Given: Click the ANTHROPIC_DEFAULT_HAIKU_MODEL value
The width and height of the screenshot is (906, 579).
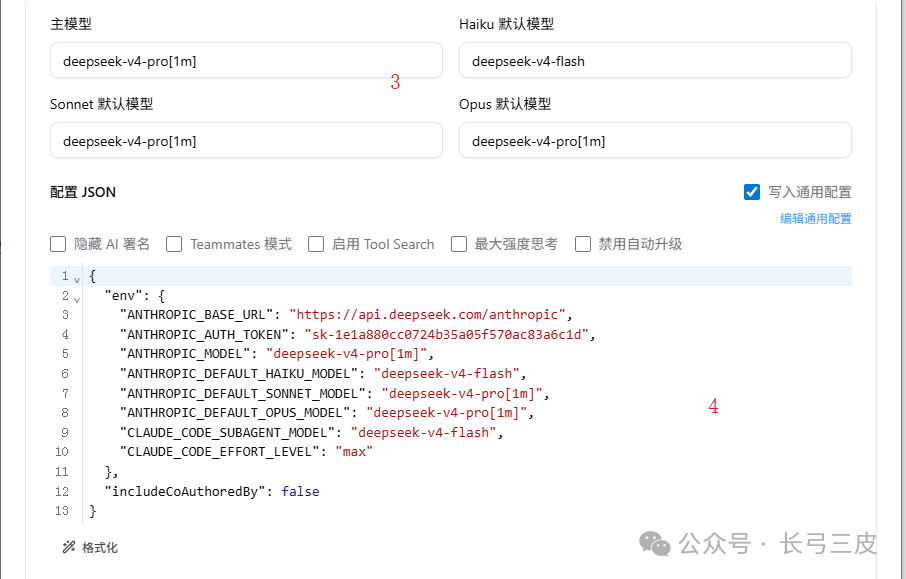Looking at the screenshot, I should pos(447,373).
